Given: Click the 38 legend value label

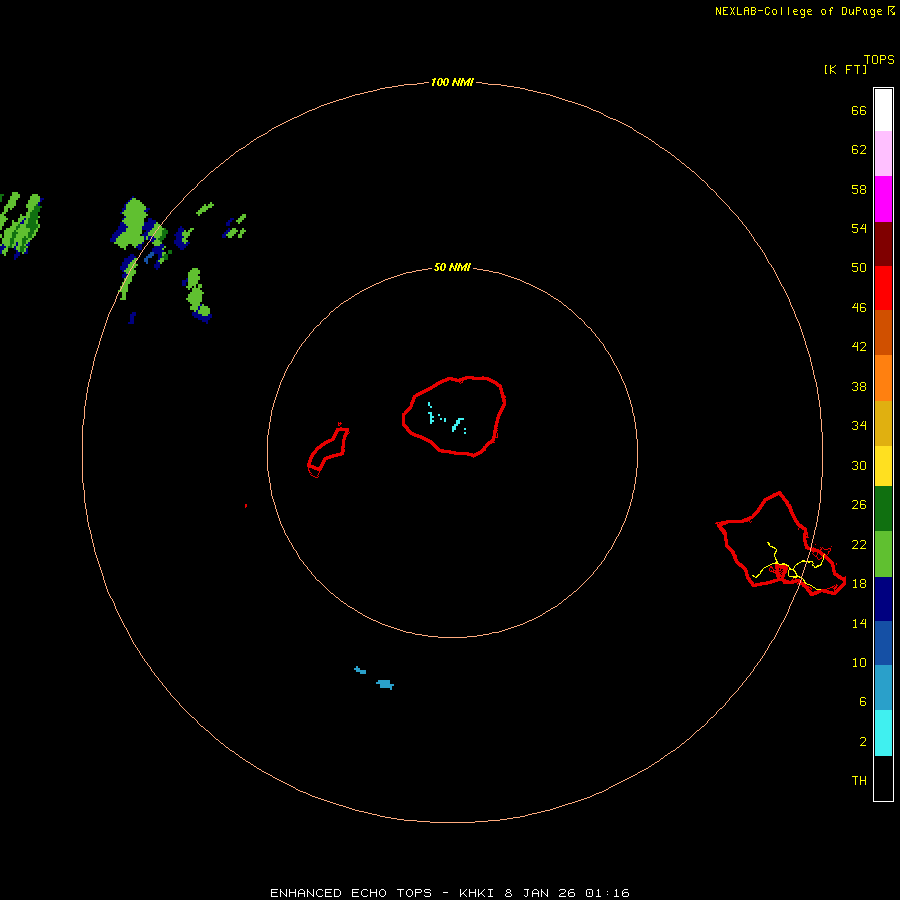Looking at the screenshot, I should coord(859,387).
